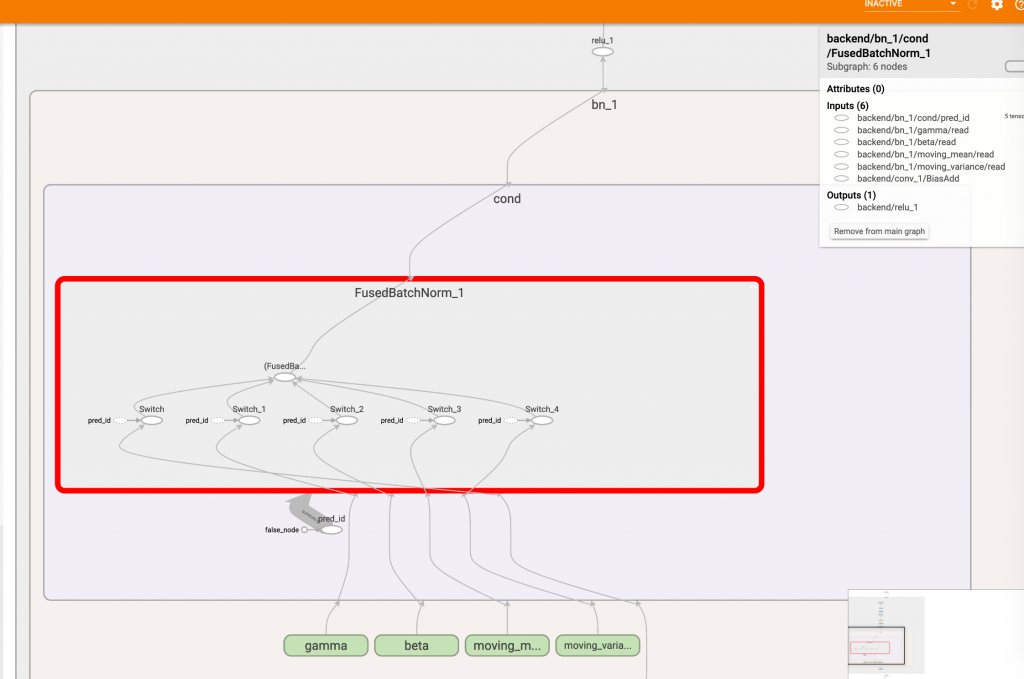
Task: Select the Switch_1 op node ellipse
Action: tap(249, 420)
